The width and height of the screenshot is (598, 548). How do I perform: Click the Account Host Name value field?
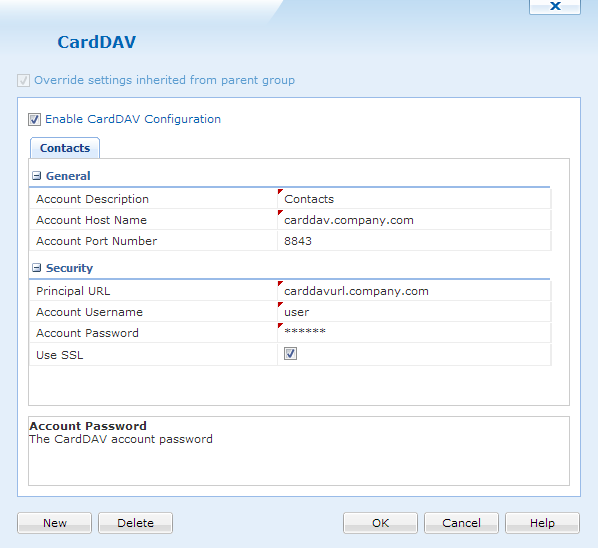click(x=414, y=220)
